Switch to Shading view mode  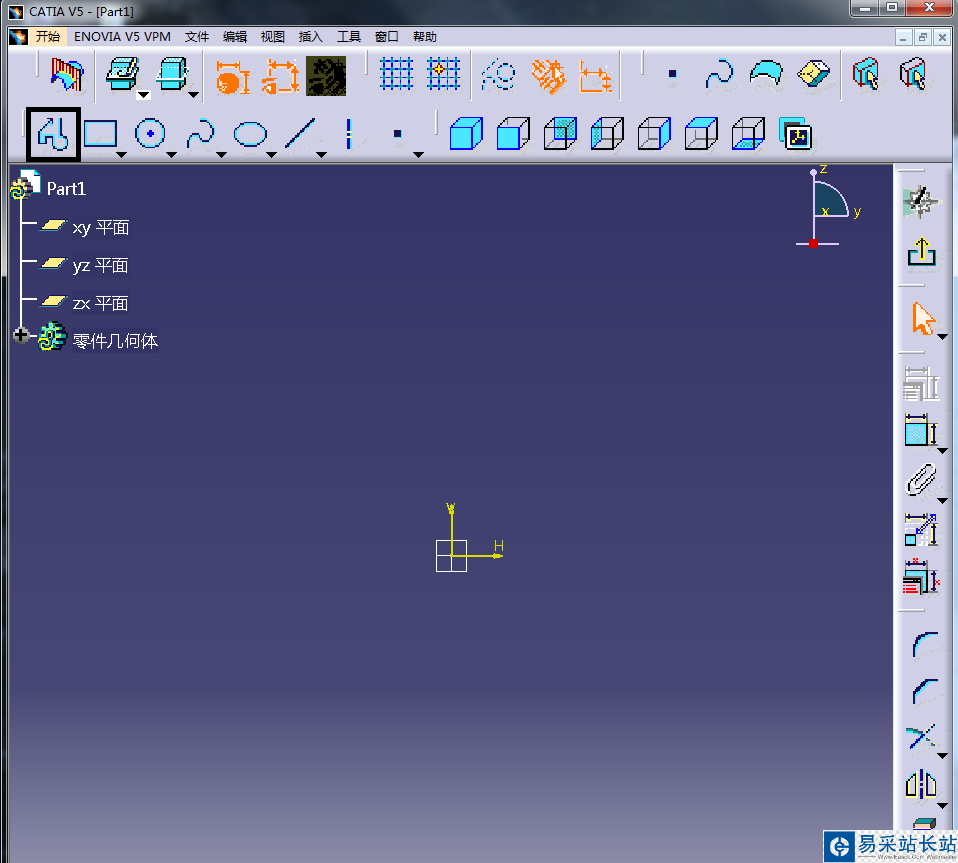coord(466,133)
